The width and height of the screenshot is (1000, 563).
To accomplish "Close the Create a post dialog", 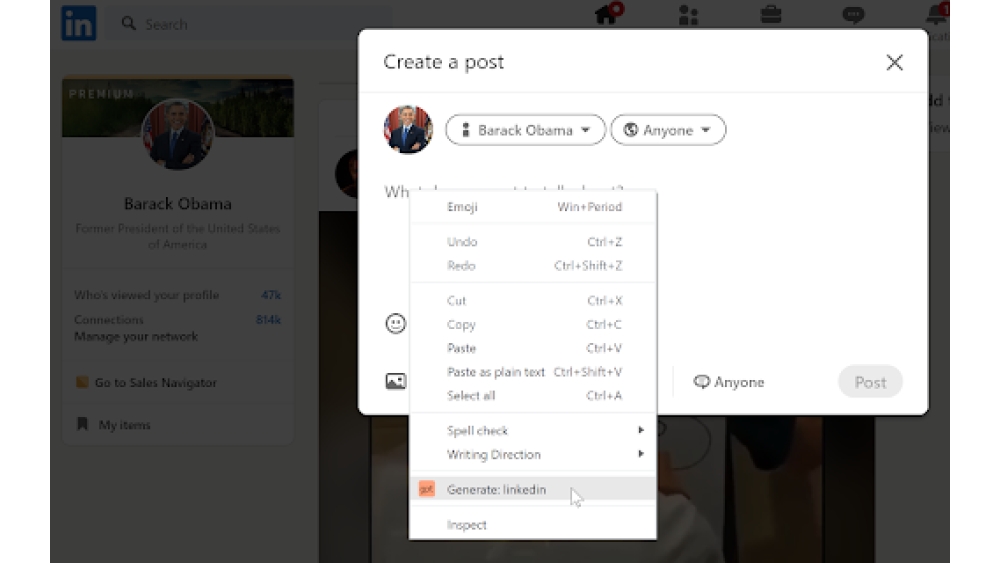I will tap(894, 62).
